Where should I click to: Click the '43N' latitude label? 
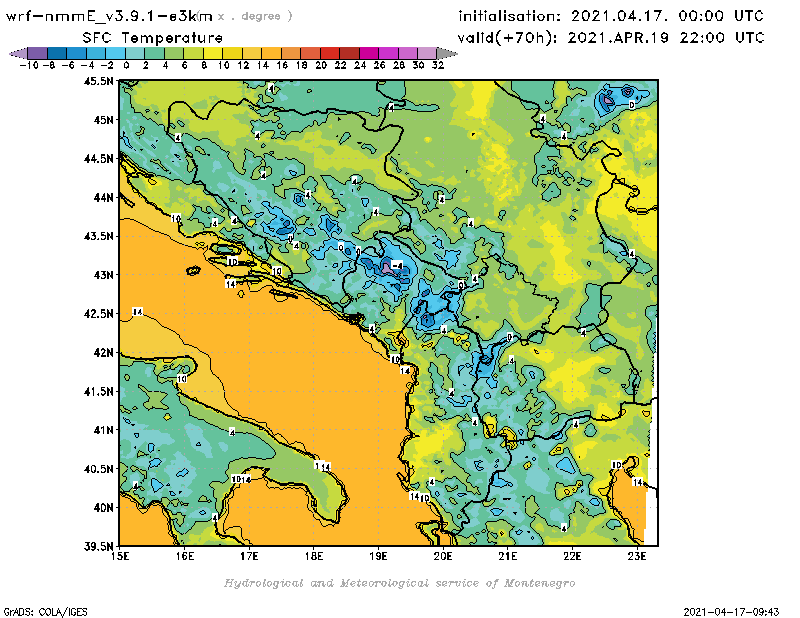(x=103, y=275)
